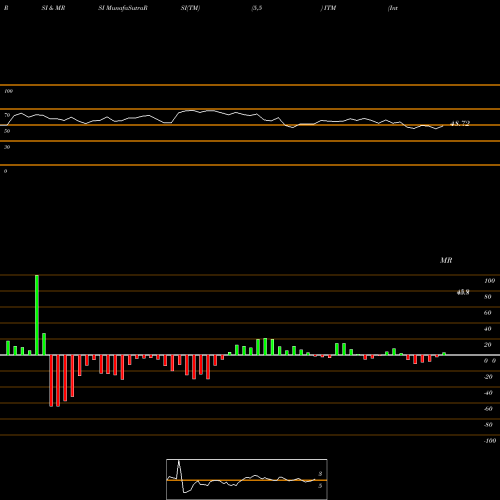The height and width of the screenshot is (500, 500).
Task: Click the -60 label on MR axis
Action: click(x=488, y=409)
